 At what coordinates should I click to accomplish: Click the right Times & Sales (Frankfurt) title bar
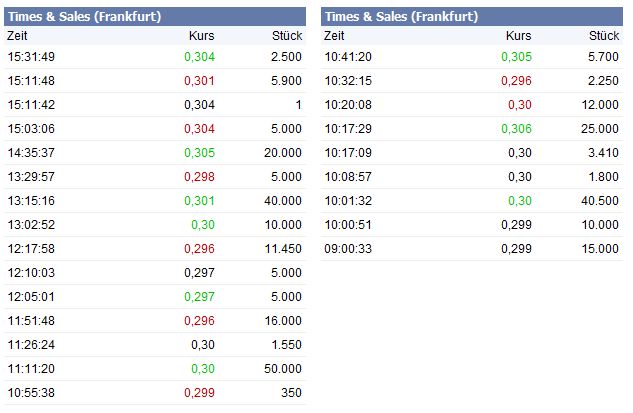coord(471,17)
